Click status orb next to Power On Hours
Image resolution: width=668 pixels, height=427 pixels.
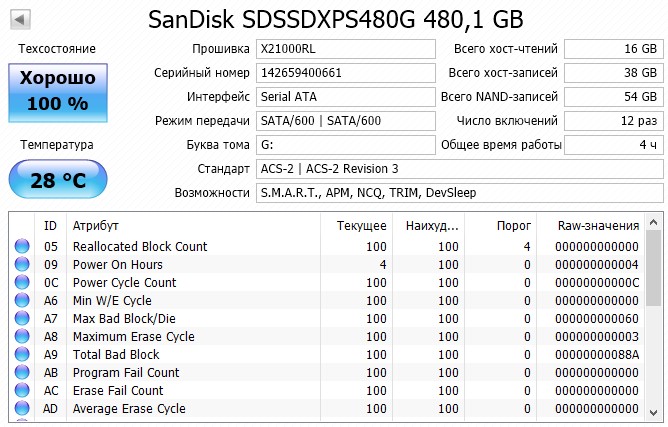point(22,265)
